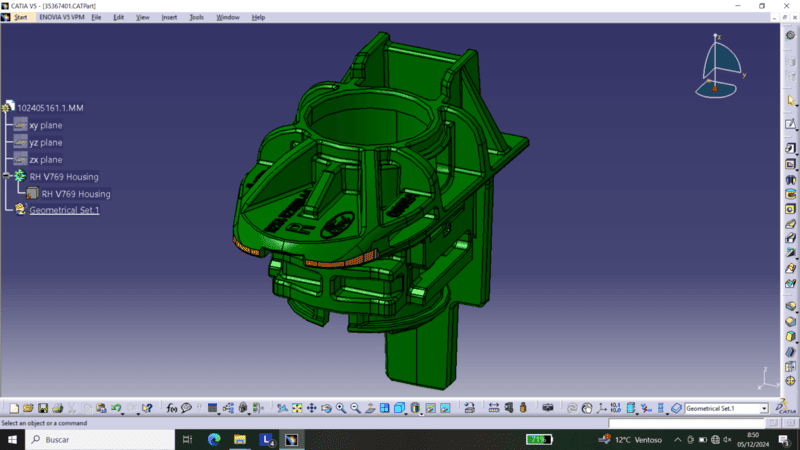Open the Formula f(x) tool
Screen dimensions: 800x450
click(x=171, y=408)
